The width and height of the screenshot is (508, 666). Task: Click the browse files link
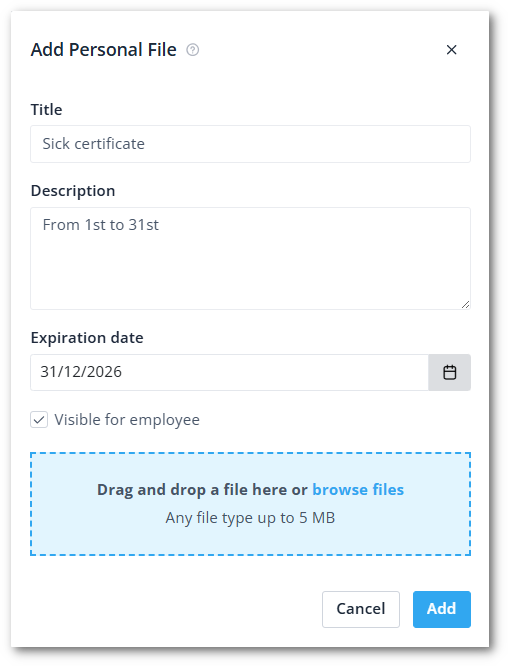(358, 489)
